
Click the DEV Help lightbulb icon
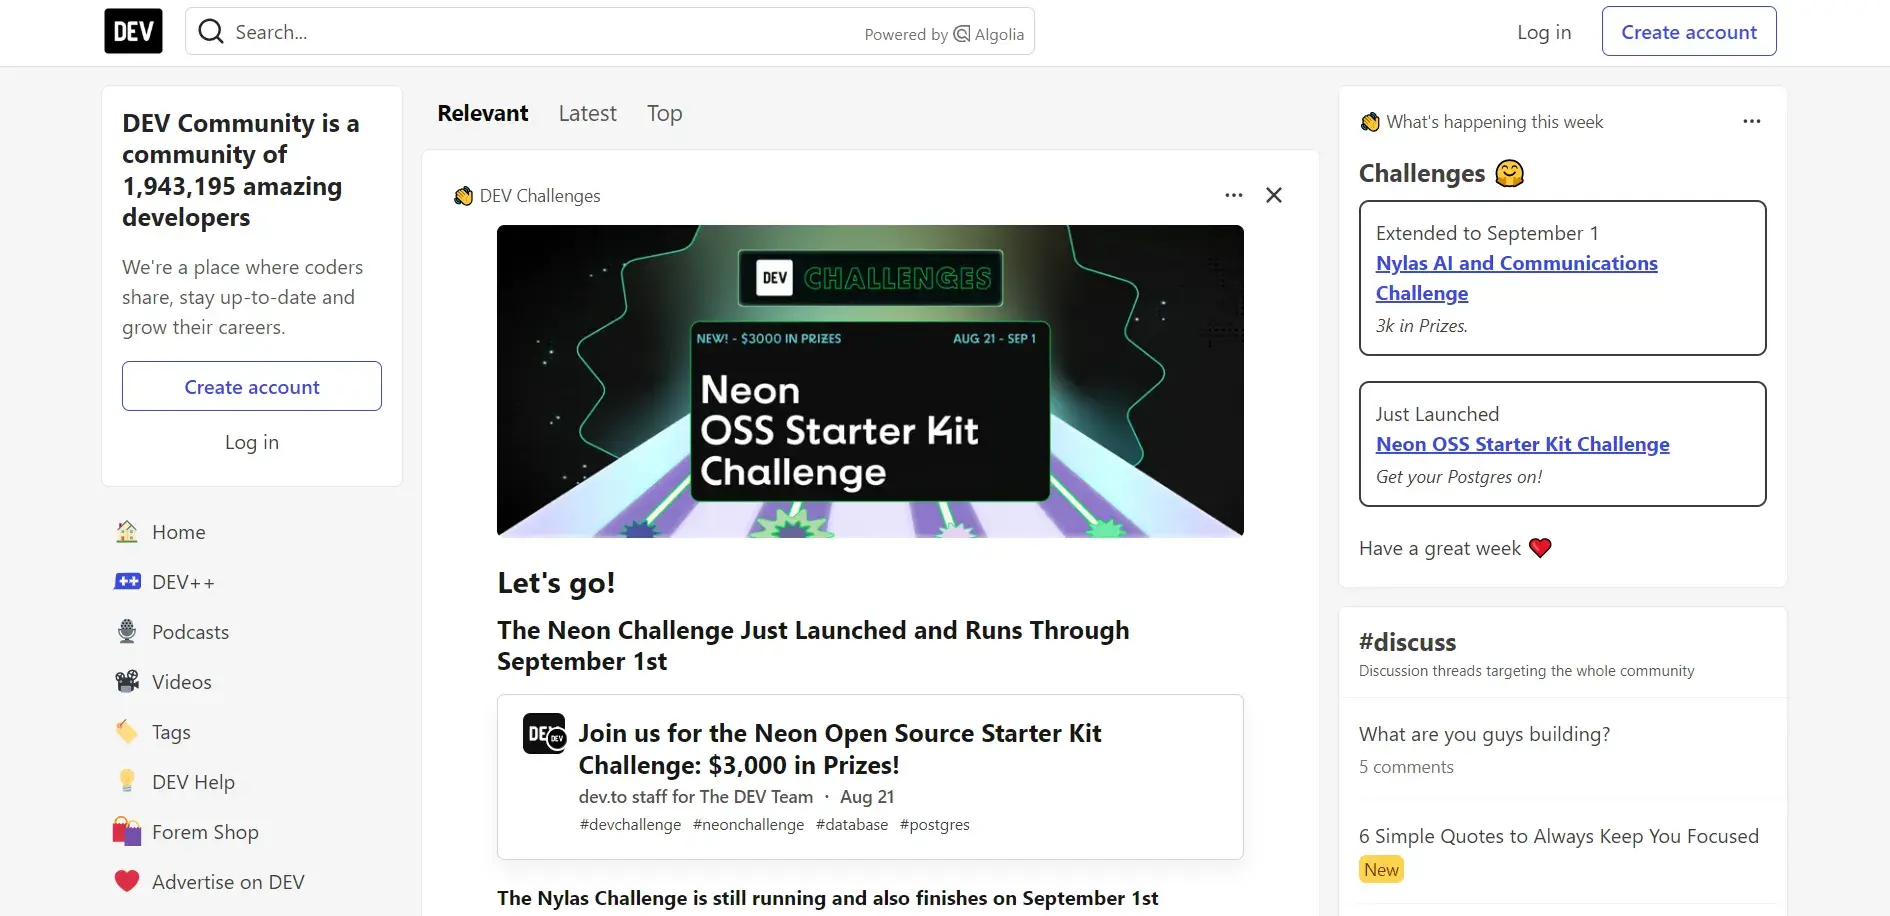pyautogui.click(x=127, y=781)
